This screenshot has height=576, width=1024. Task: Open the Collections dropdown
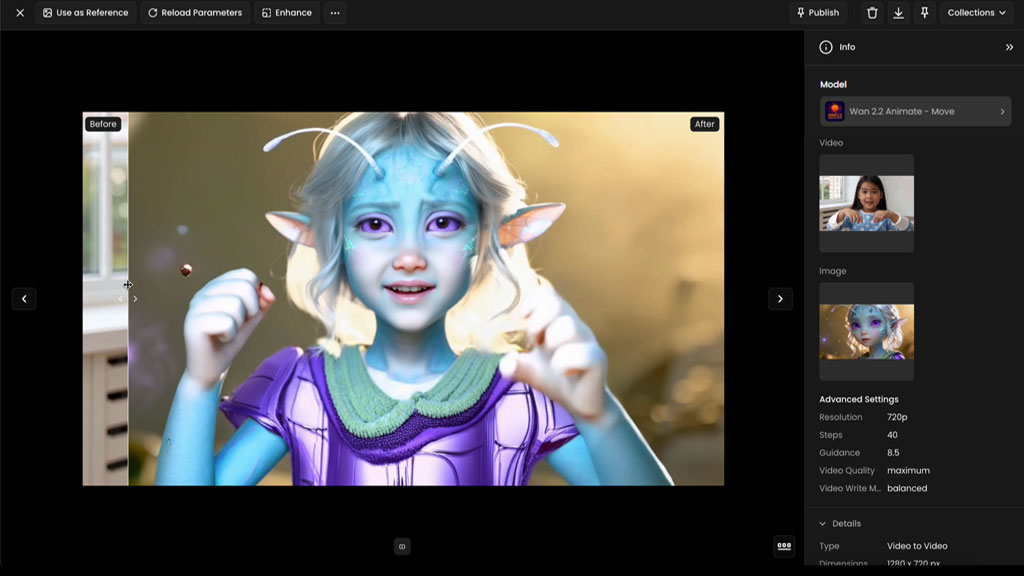tap(976, 13)
